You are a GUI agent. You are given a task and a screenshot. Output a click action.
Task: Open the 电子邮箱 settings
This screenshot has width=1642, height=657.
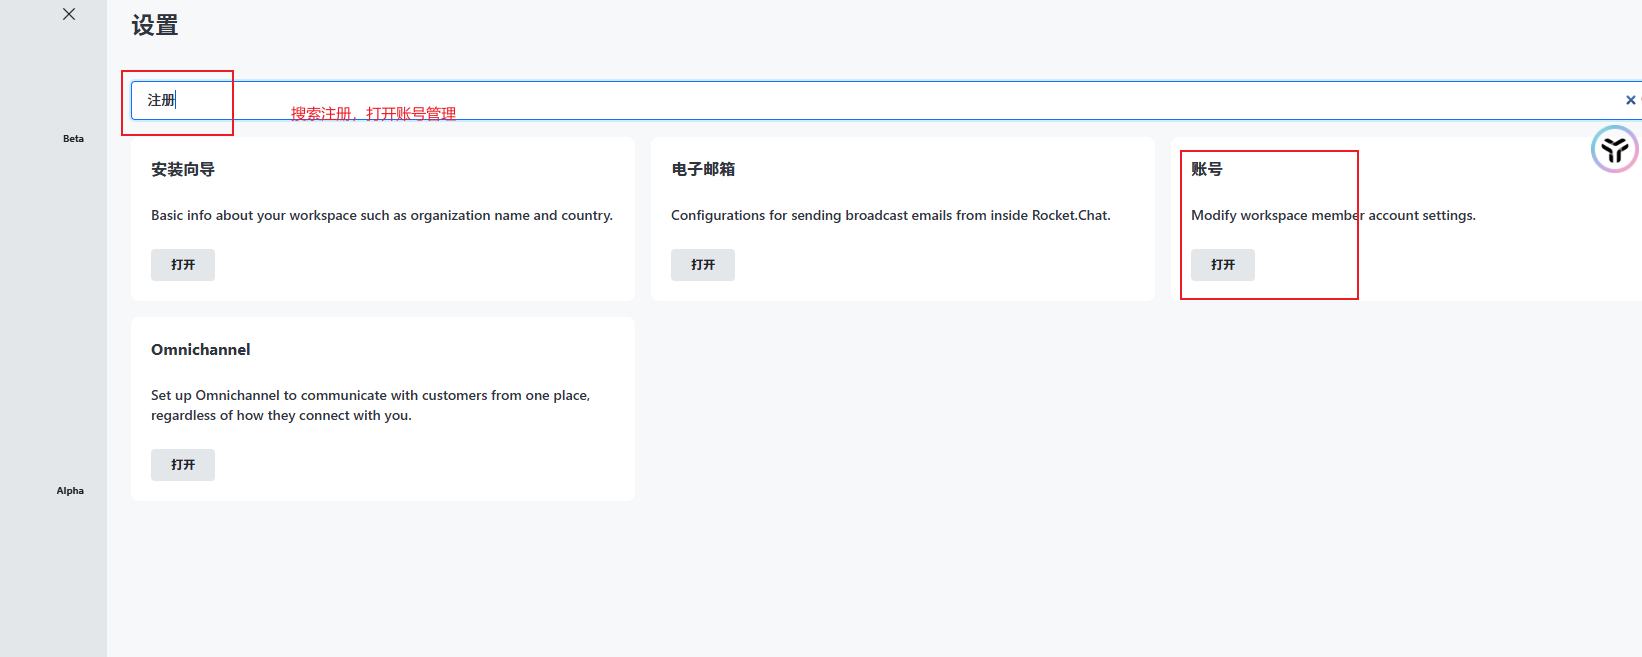[x=703, y=265]
